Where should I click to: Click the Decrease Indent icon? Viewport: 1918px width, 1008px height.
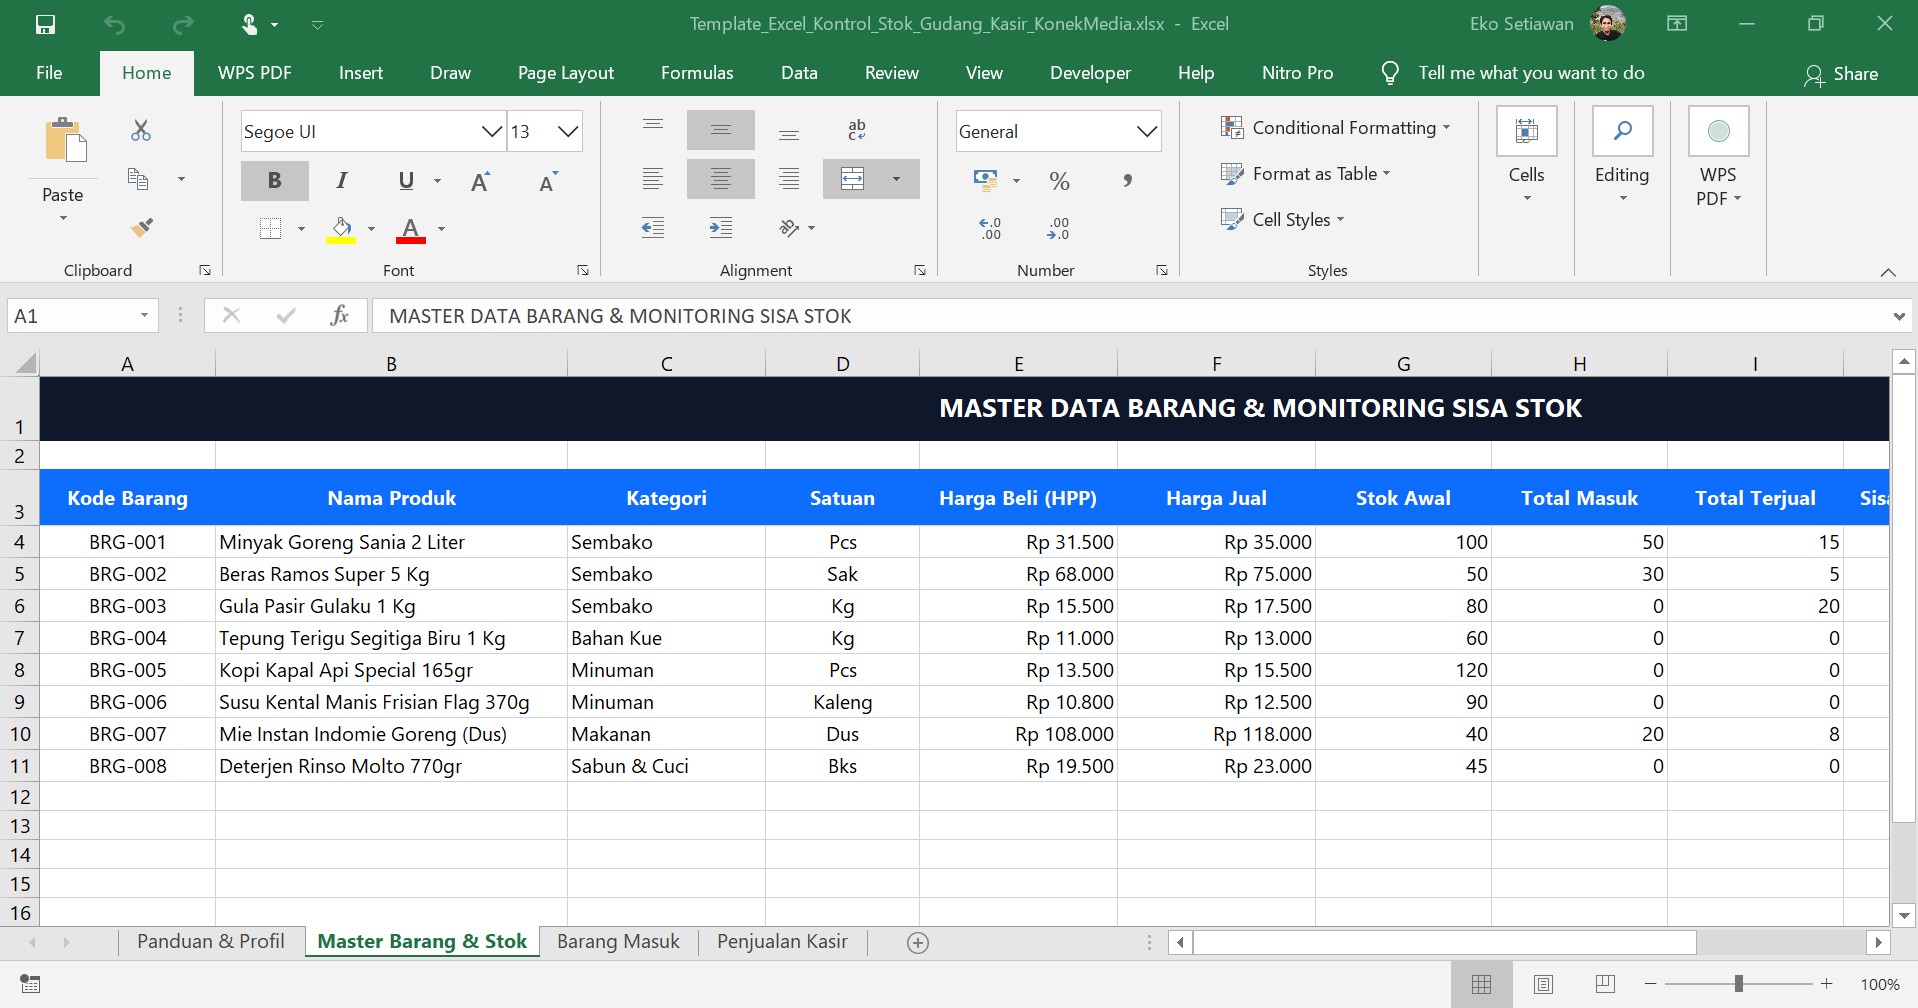pos(652,228)
